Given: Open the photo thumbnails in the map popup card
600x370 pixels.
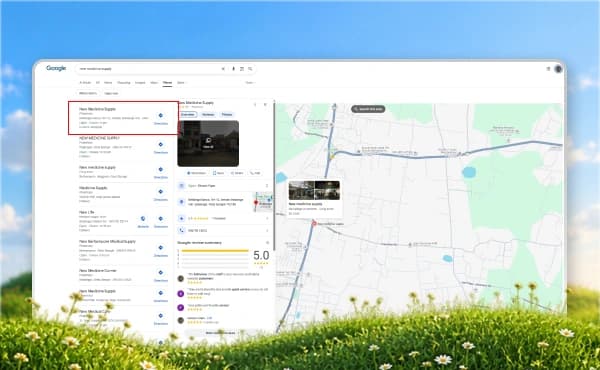Looking at the screenshot, I should coord(314,191).
